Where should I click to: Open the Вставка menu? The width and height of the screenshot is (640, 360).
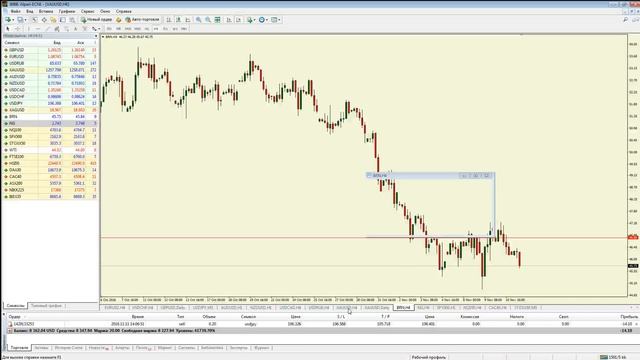pyautogui.click(x=46, y=11)
